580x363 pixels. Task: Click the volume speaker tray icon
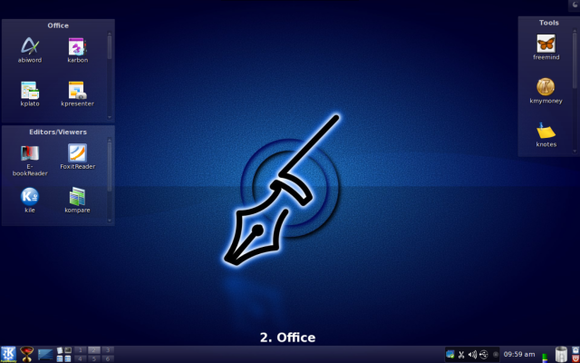pos(472,354)
